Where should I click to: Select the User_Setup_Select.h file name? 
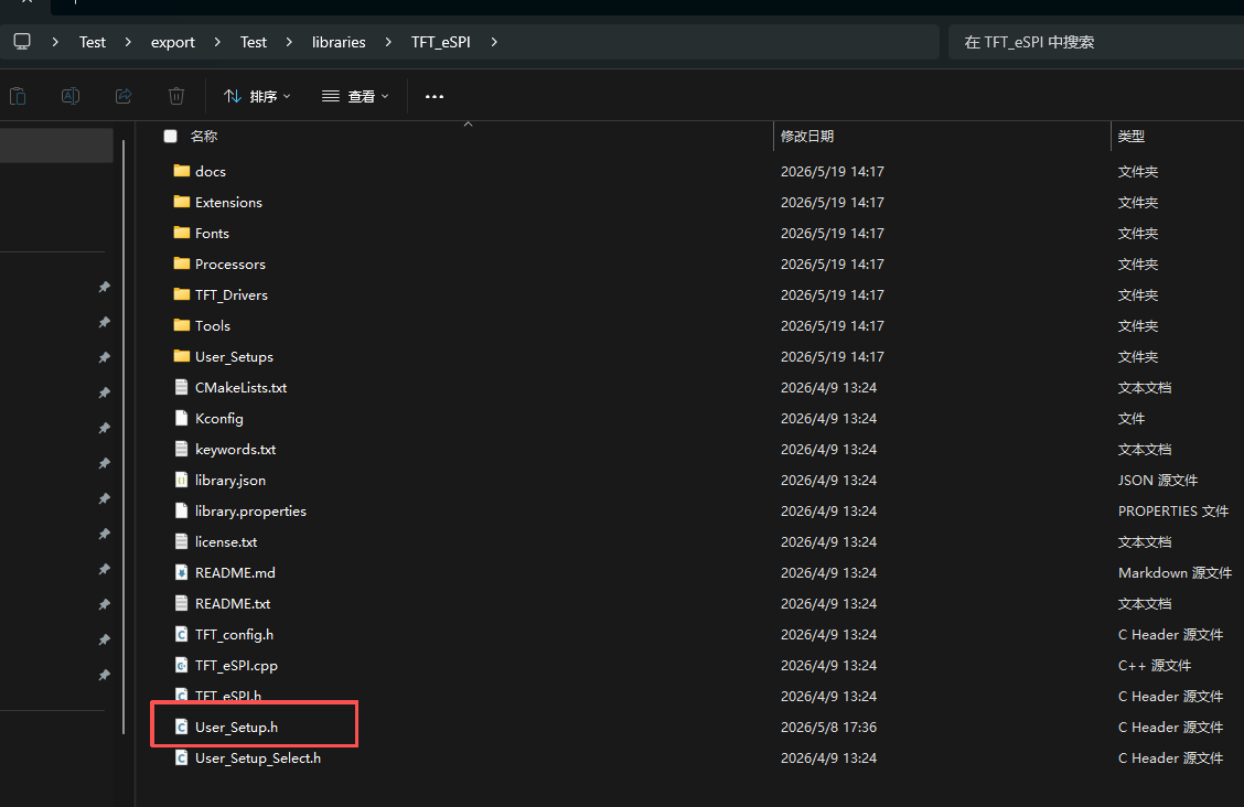click(x=258, y=758)
